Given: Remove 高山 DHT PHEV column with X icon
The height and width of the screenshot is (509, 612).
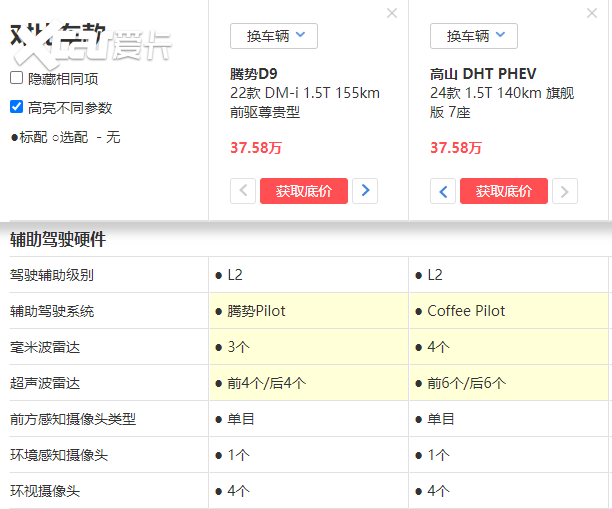Looking at the screenshot, I should tap(592, 13).
